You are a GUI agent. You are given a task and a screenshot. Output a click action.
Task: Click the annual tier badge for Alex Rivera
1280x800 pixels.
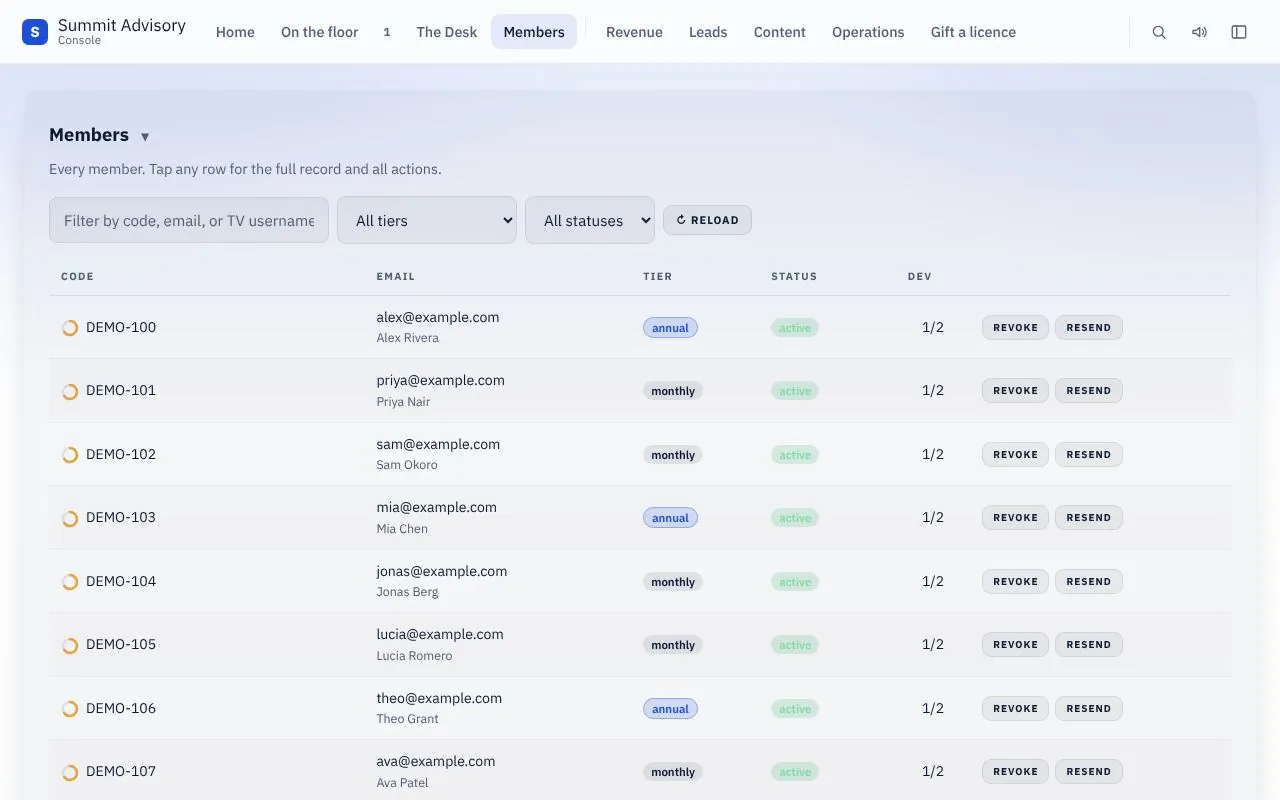pos(670,328)
